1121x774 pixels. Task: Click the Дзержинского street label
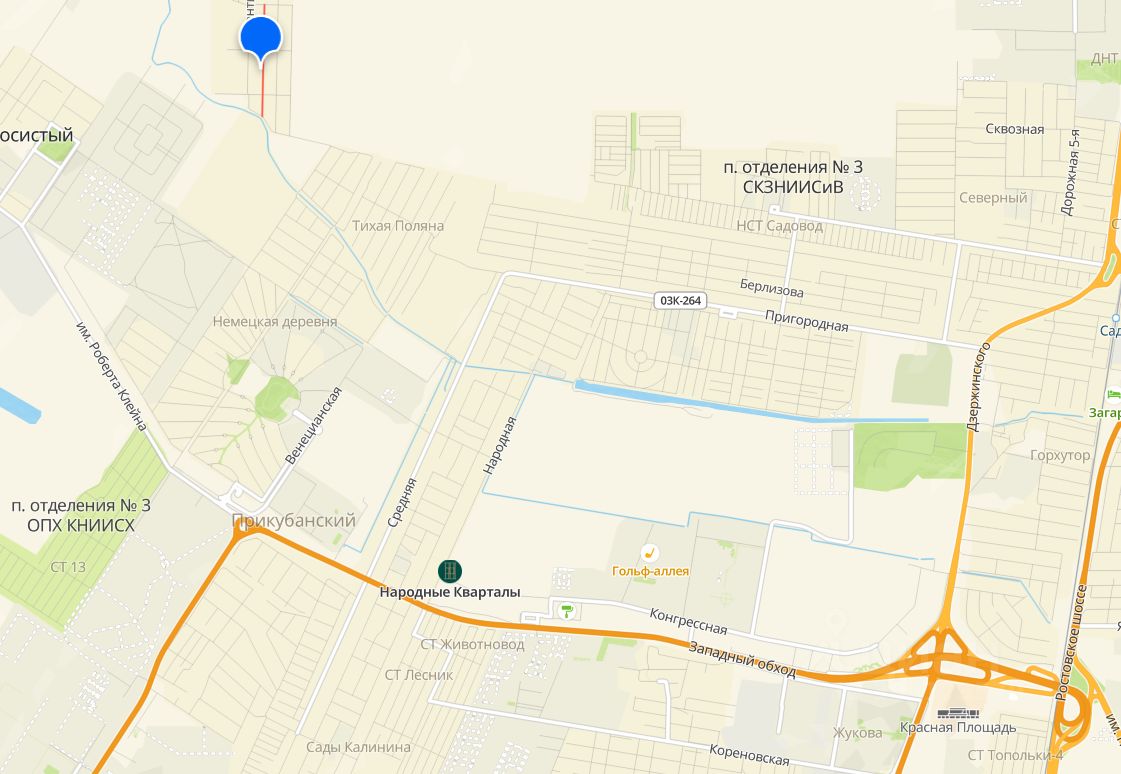point(978,387)
